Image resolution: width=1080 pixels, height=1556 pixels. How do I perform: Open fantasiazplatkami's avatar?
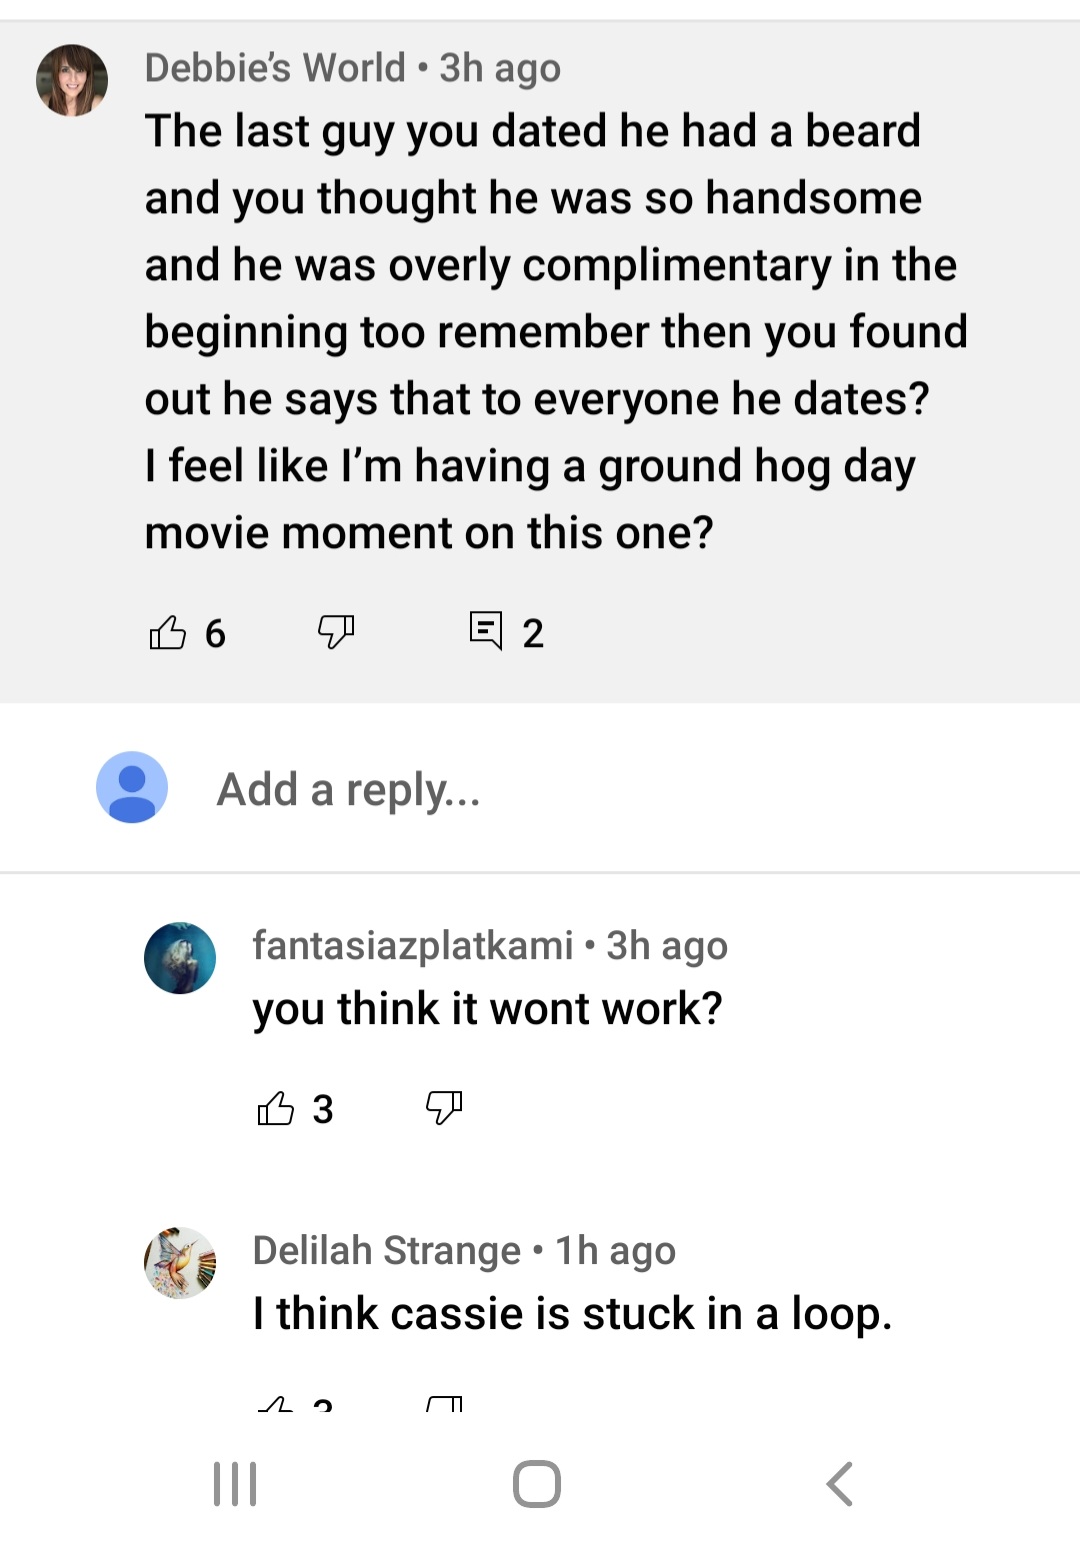[180, 958]
